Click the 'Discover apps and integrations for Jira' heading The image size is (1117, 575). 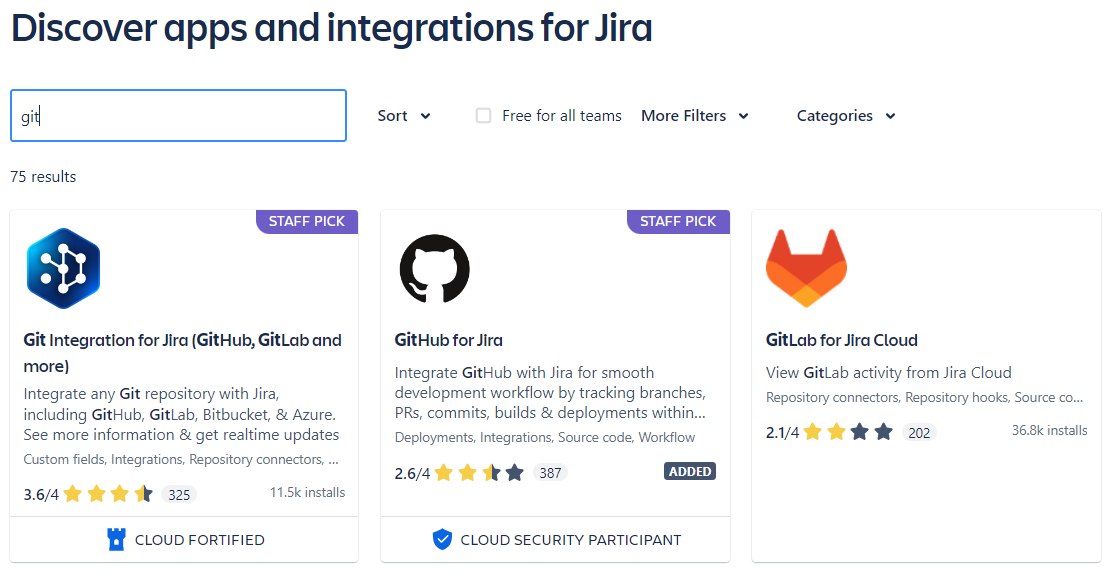[331, 29]
